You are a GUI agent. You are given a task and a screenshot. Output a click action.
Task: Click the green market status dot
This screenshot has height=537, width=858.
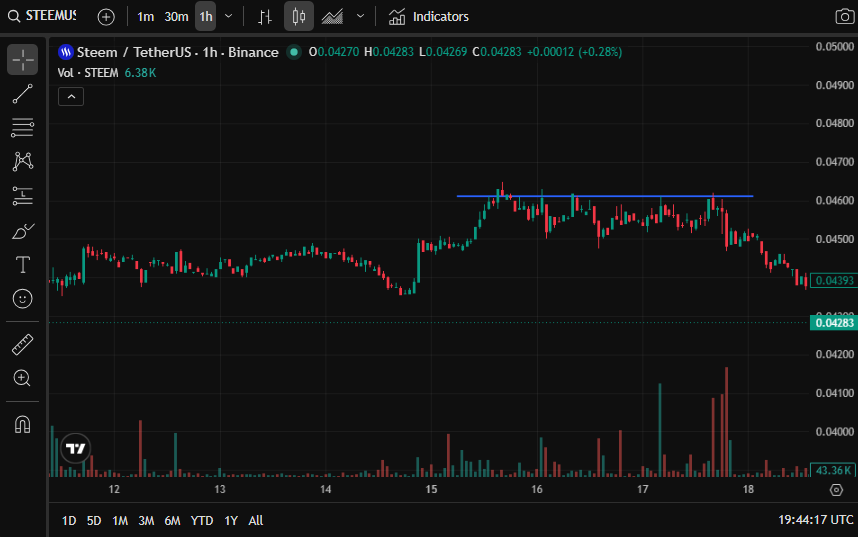point(294,53)
